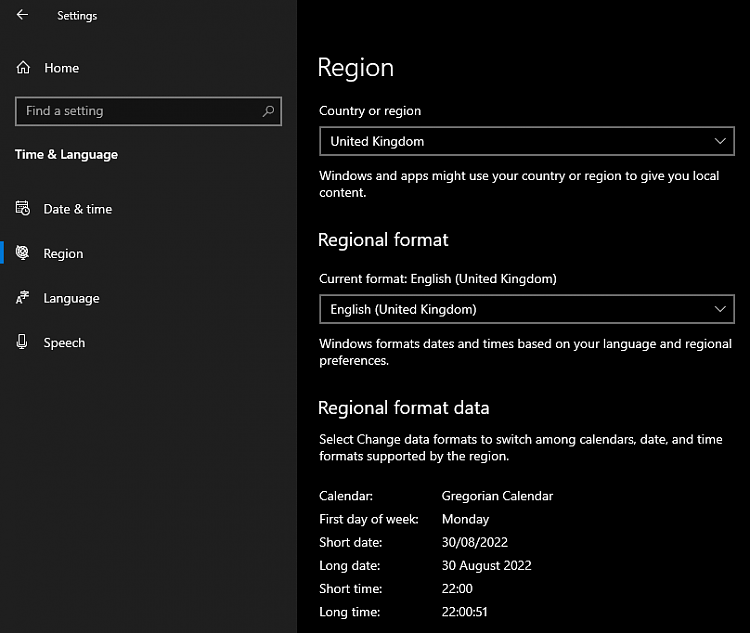
Task: Click the Region page title
Action: [355, 67]
